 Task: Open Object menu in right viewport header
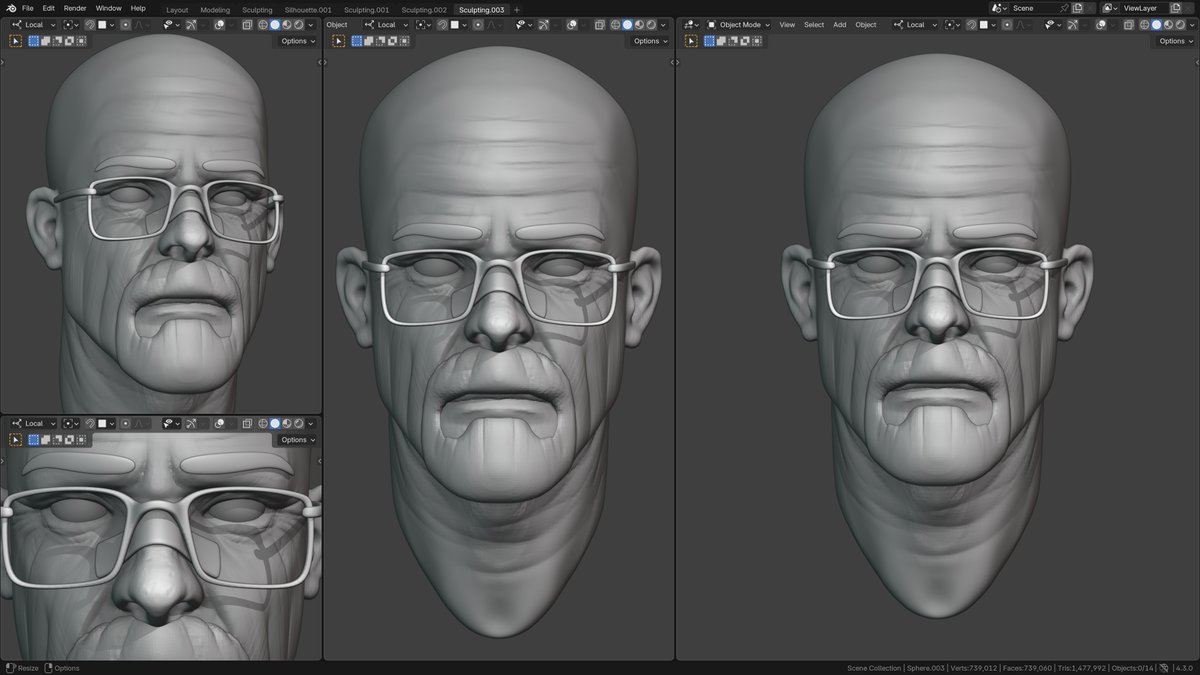pos(866,25)
